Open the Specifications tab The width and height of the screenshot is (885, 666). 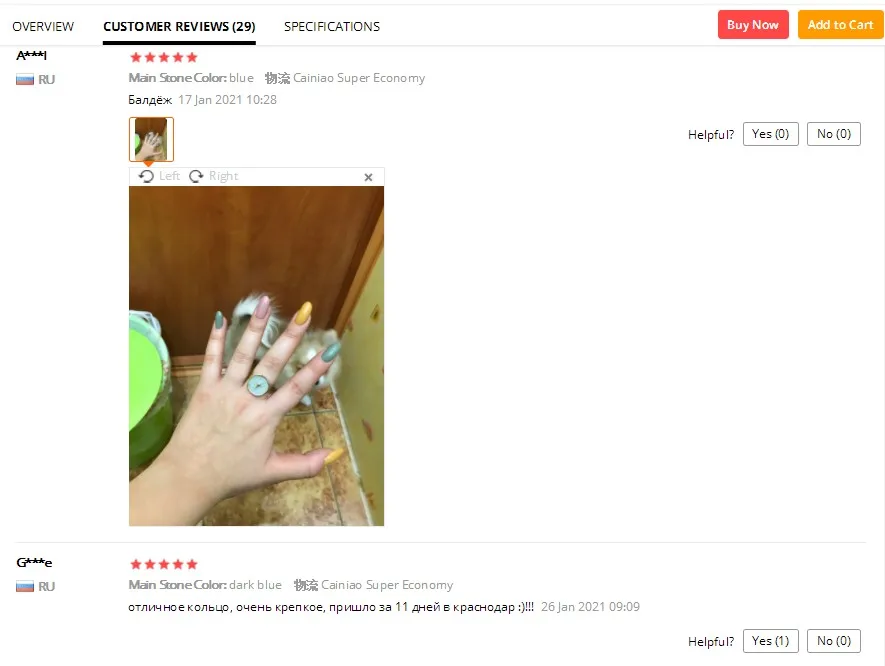[332, 27]
